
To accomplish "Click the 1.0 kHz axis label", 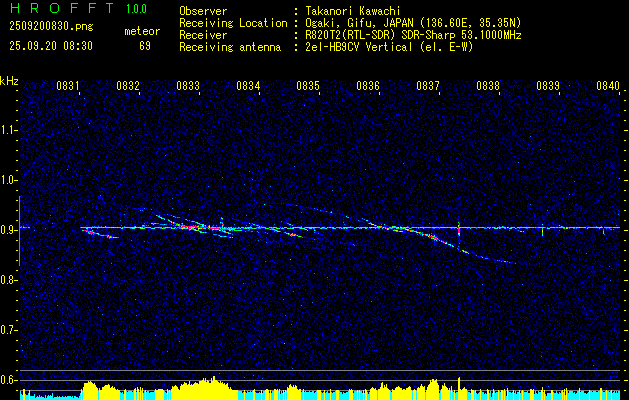I will tap(8, 180).
